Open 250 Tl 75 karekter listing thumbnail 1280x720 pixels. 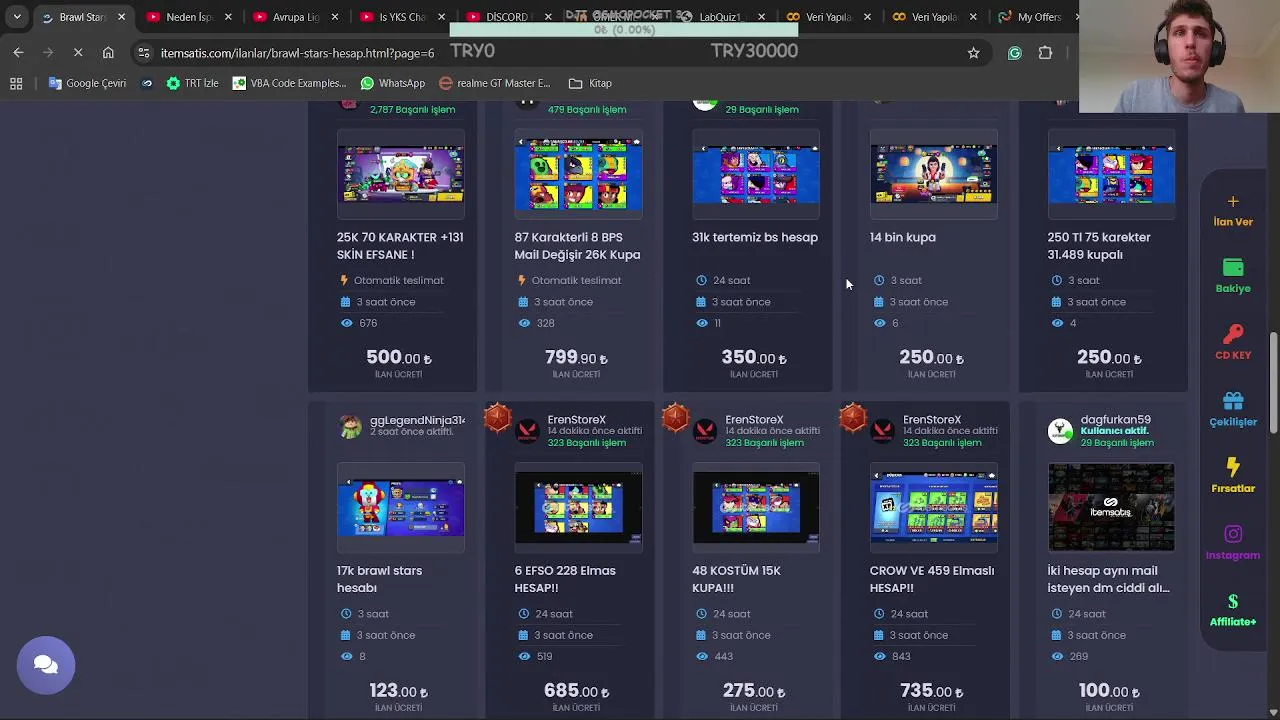click(x=1111, y=175)
